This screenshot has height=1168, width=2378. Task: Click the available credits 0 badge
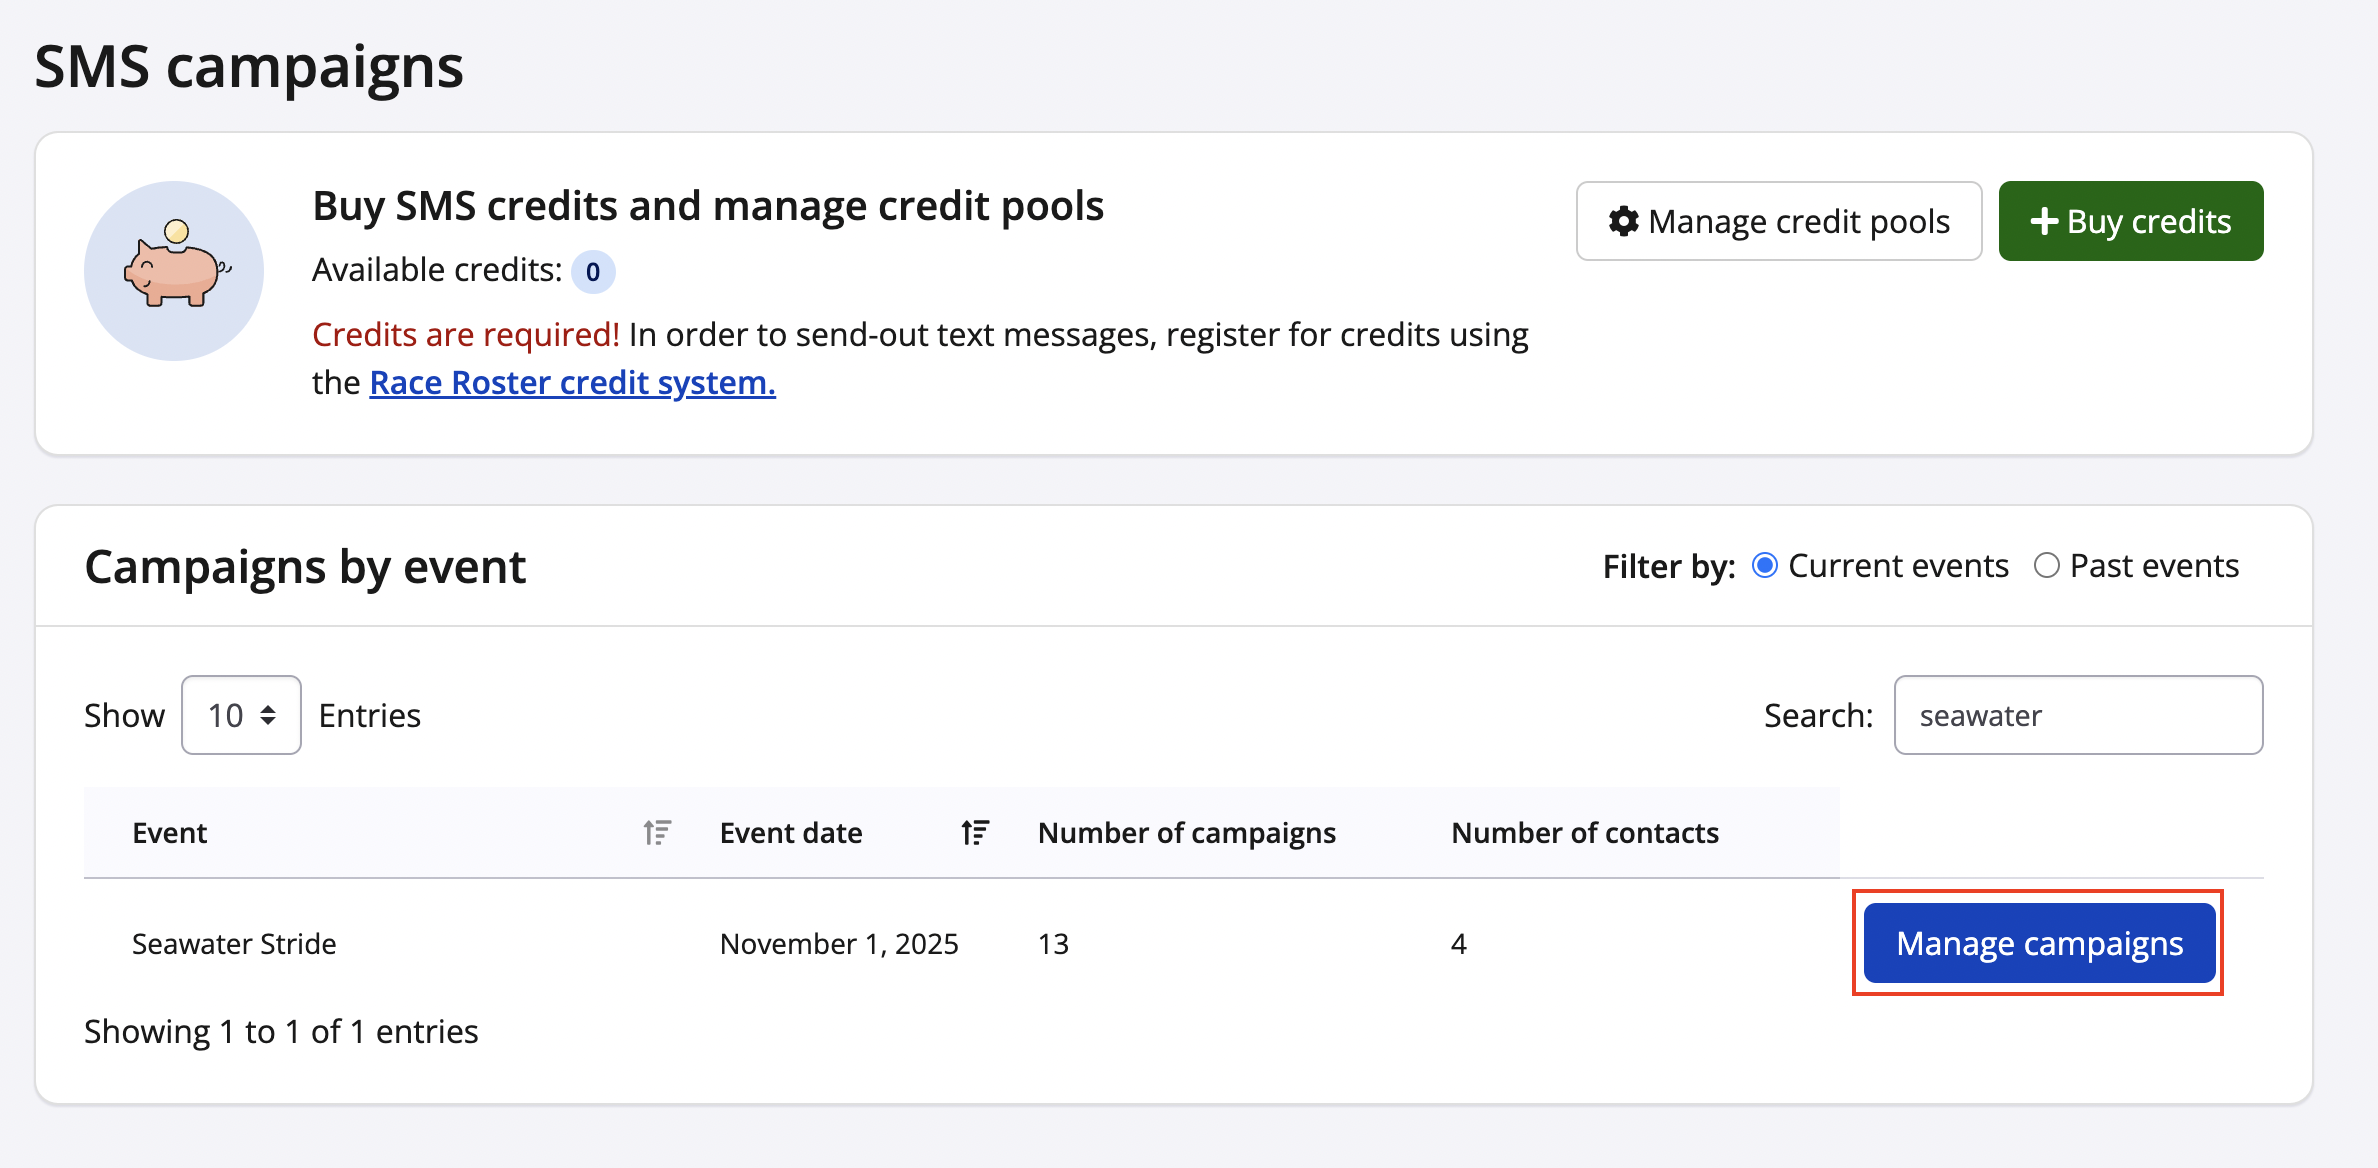click(593, 272)
